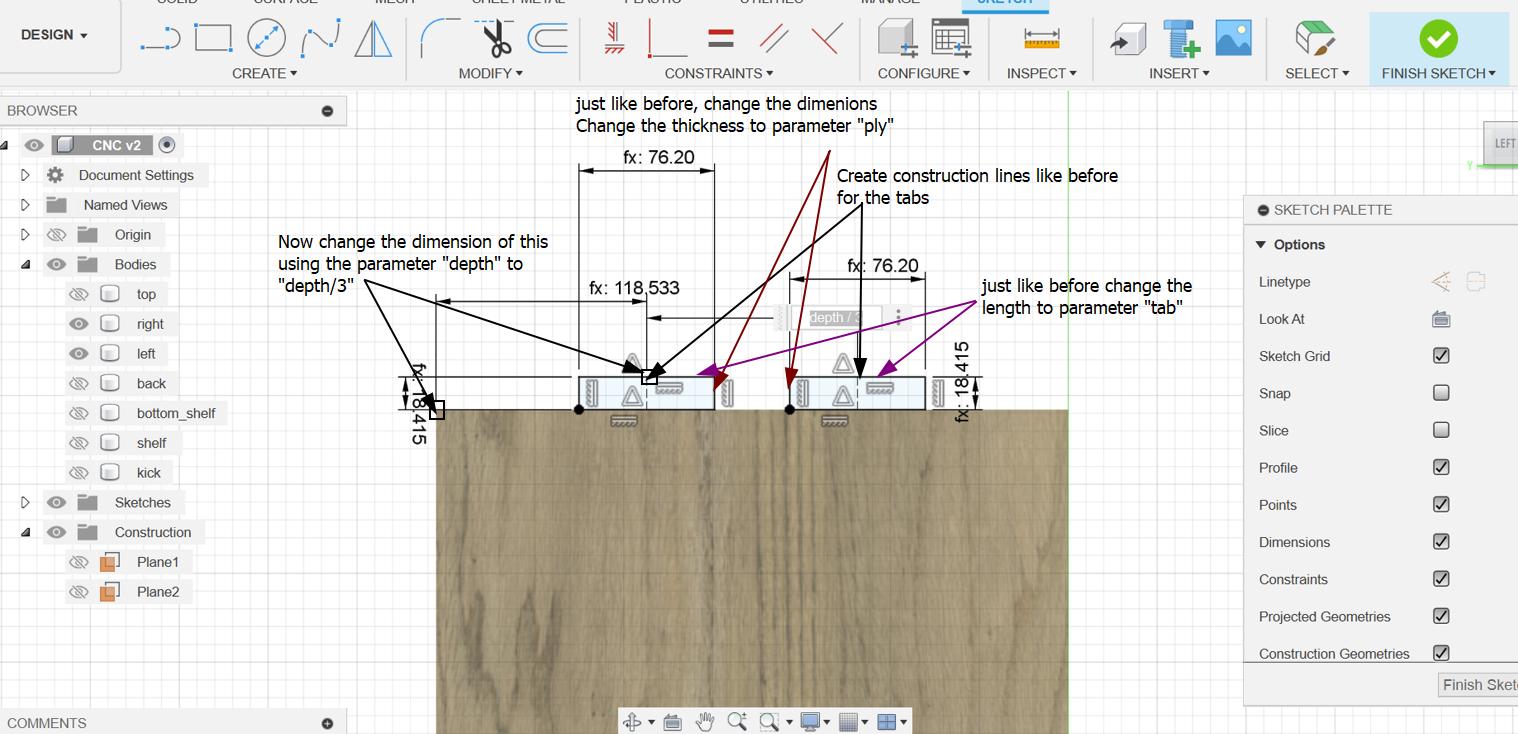This screenshot has width=1518, height=734.
Task: Click the Zoom magnifier icon
Action: pyautogui.click(x=737, y=721)
